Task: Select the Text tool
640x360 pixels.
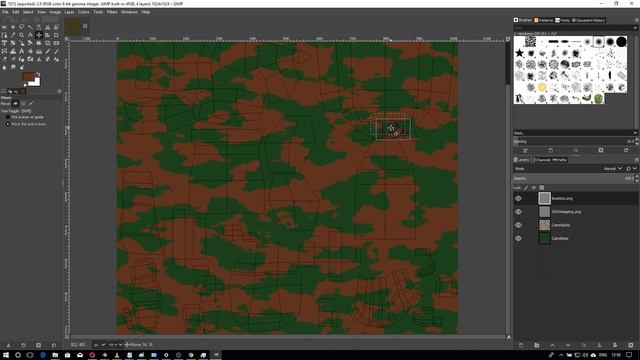Action: [21, 51]
